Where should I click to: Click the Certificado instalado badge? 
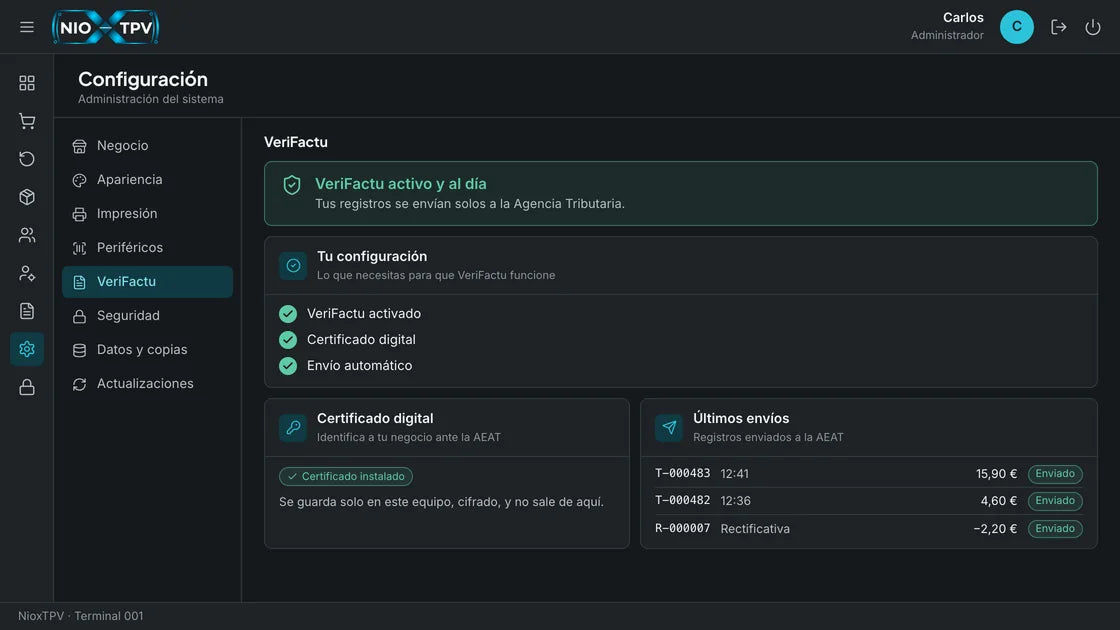(x=346, y=476)
